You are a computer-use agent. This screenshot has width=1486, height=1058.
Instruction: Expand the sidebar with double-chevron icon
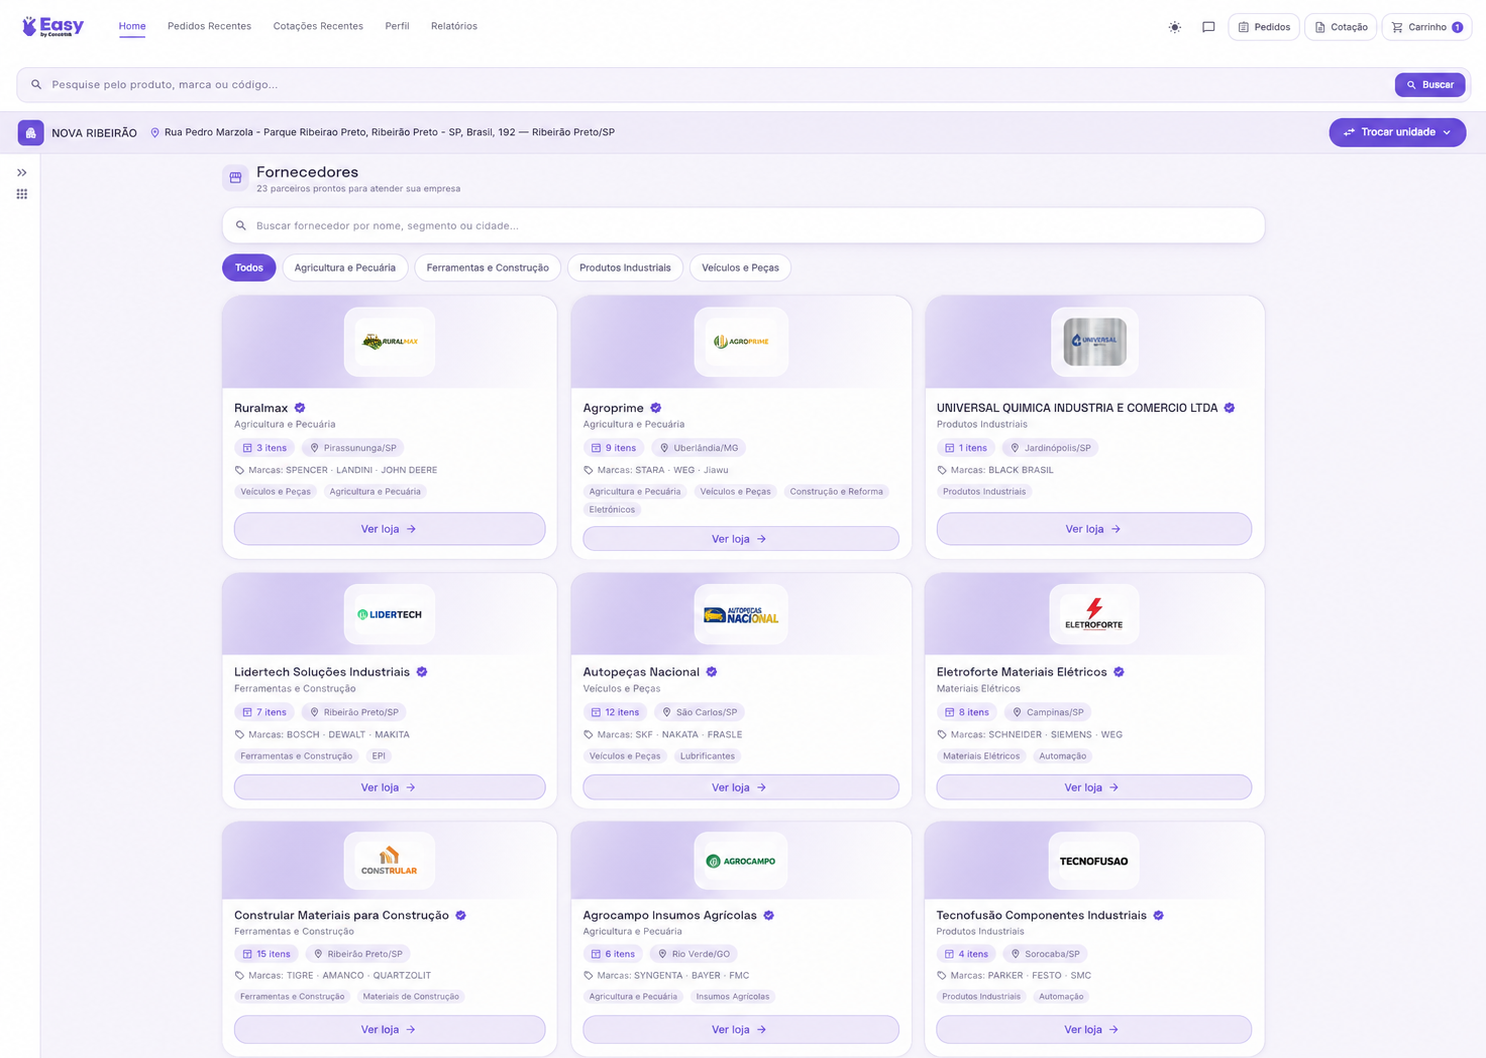[22, 173]
